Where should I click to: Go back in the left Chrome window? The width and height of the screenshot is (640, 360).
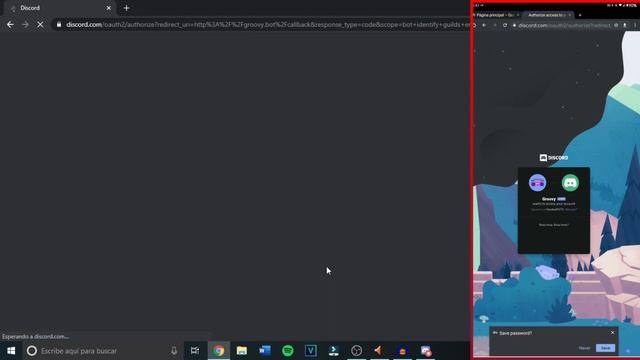(10, 24)
